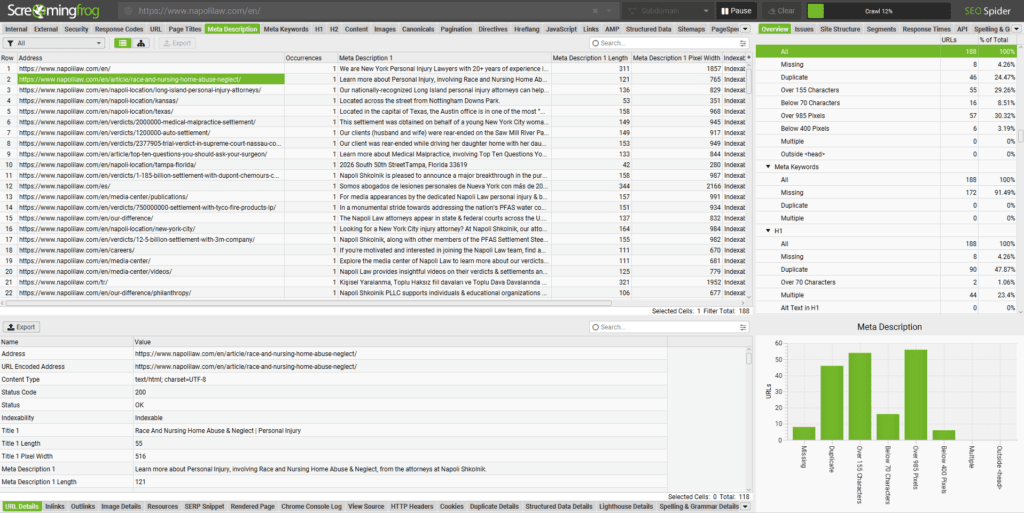
Task: Open the SERP Snippet bottom tab
Action: point(204,506)
